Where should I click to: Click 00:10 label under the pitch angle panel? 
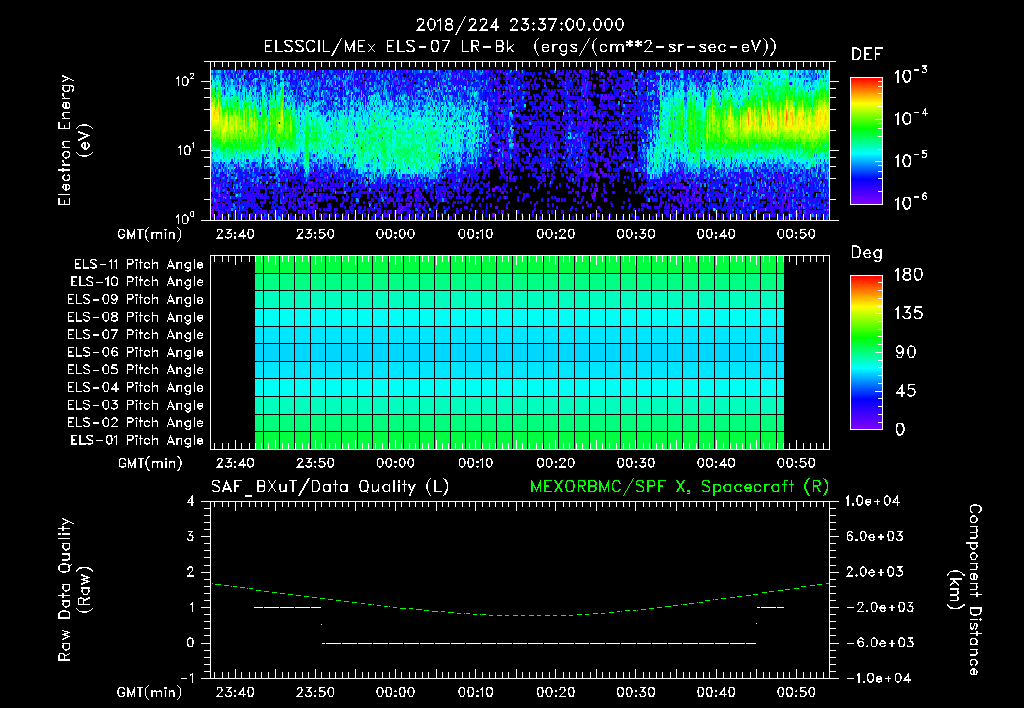pos(475,463)
